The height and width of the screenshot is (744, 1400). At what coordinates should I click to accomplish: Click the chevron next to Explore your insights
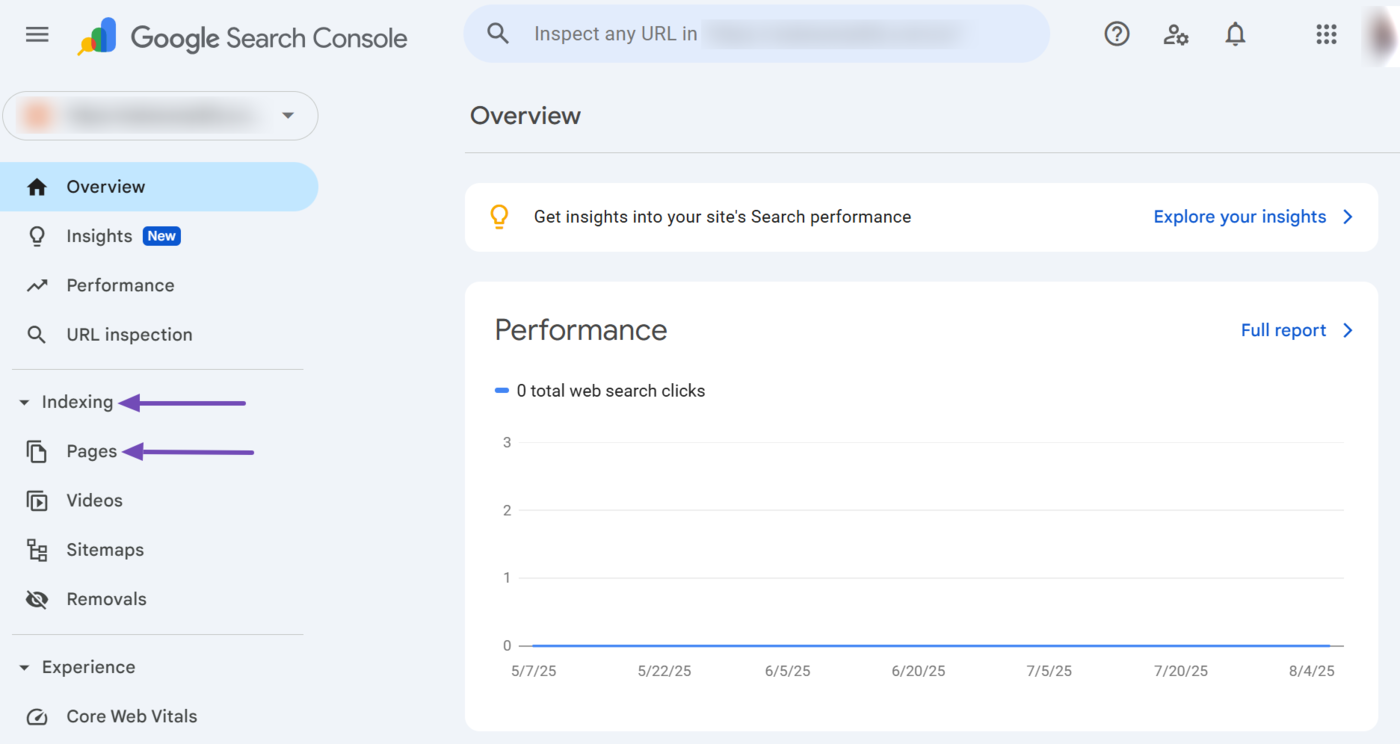1348,217
